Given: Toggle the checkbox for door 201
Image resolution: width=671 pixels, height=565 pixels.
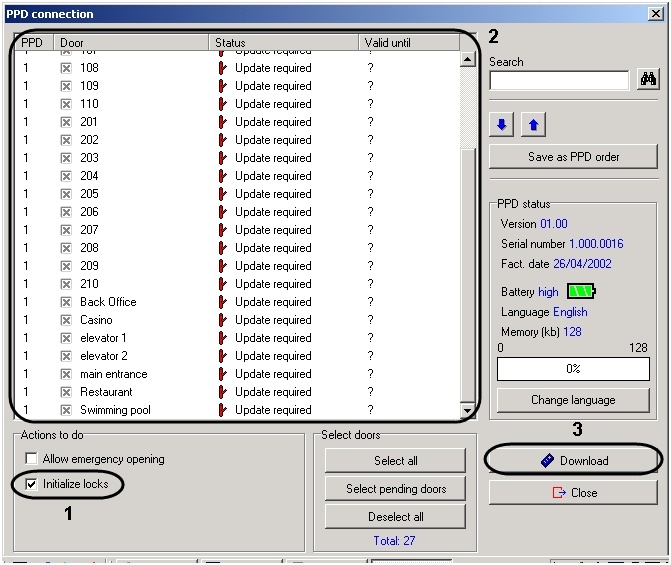Looking at the screenshot, I should (x=66, y=122).
